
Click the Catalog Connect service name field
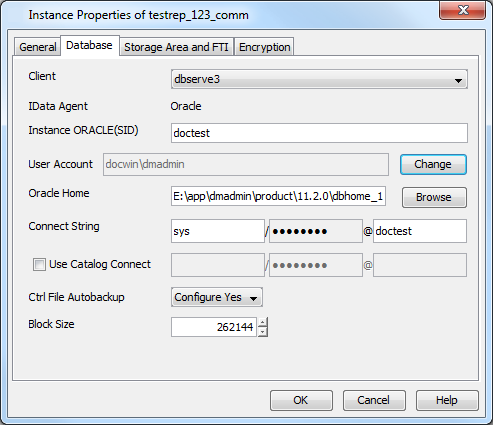pyautogui.click(x=420, y=265)
